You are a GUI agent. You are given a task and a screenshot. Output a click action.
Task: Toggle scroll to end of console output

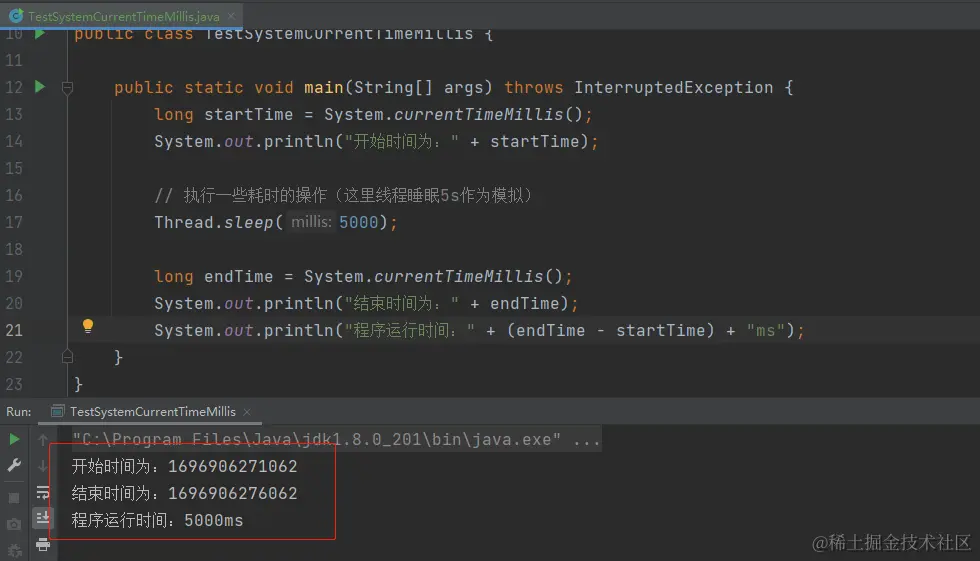42,518
